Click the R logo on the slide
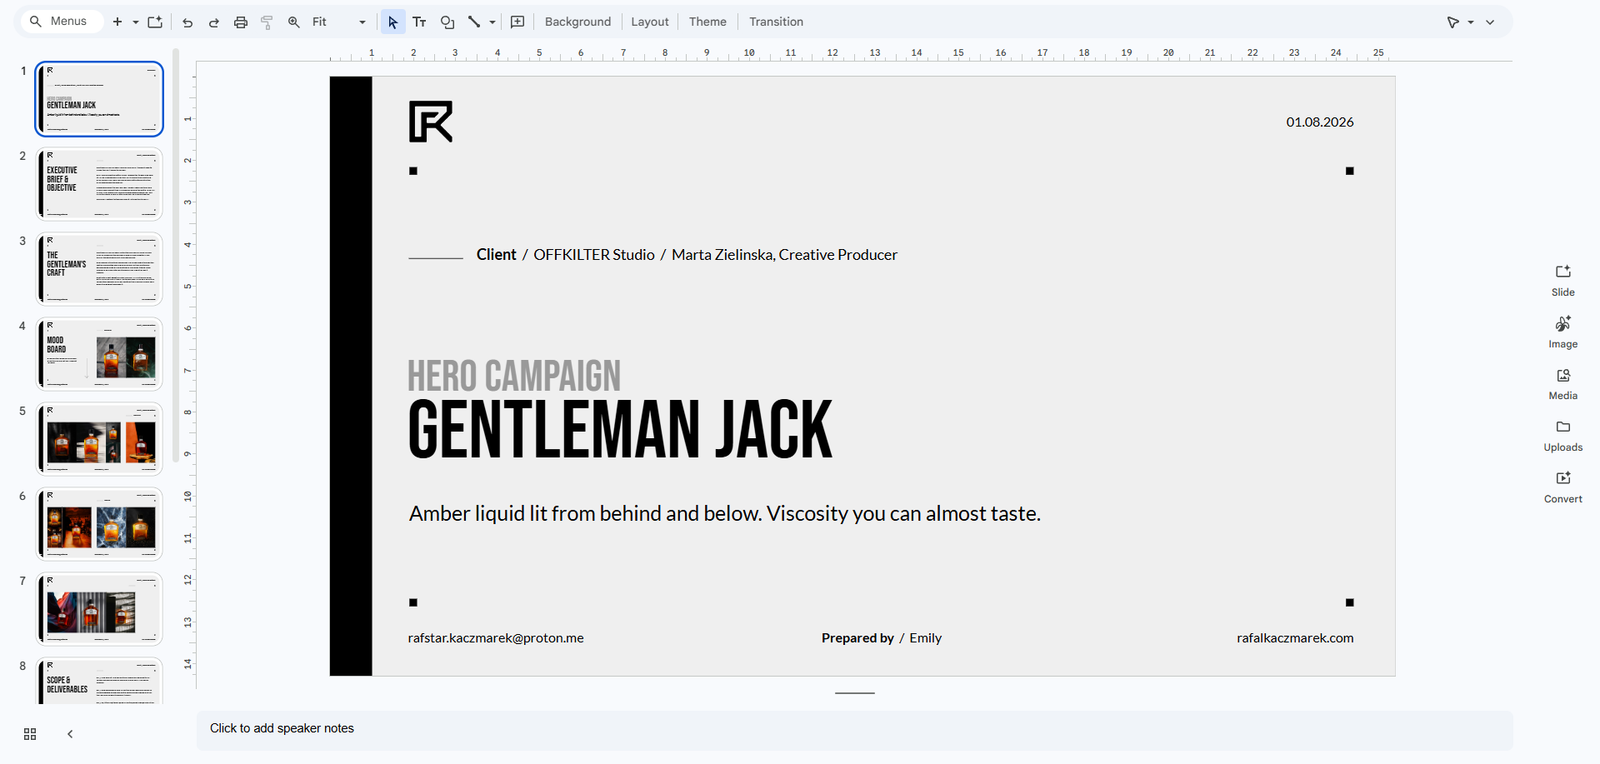 coord(431,121)
